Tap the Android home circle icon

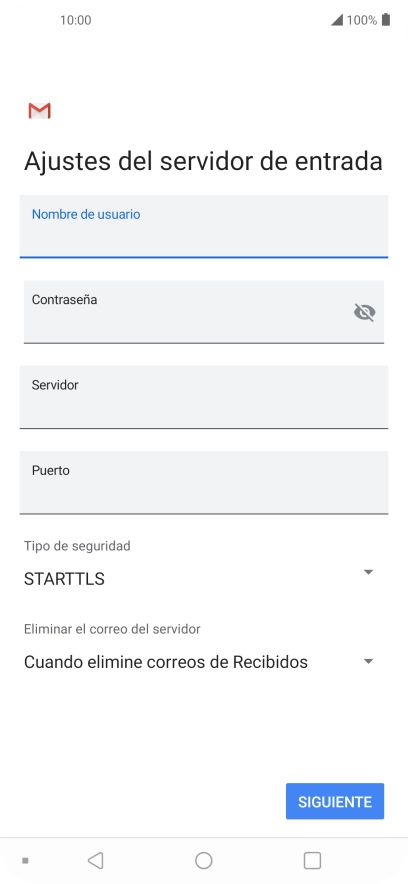pos(203,860)
